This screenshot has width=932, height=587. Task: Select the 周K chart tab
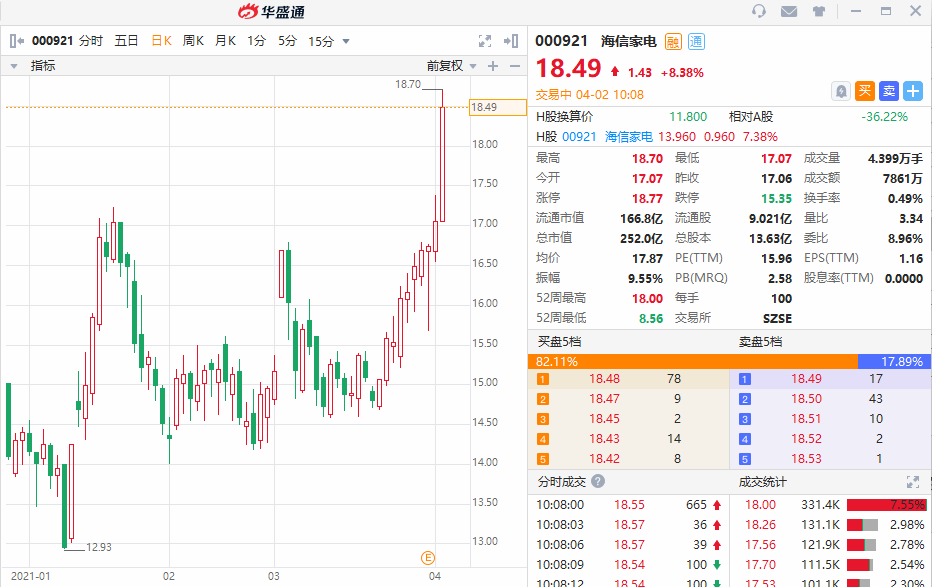(x=193, y=41)
